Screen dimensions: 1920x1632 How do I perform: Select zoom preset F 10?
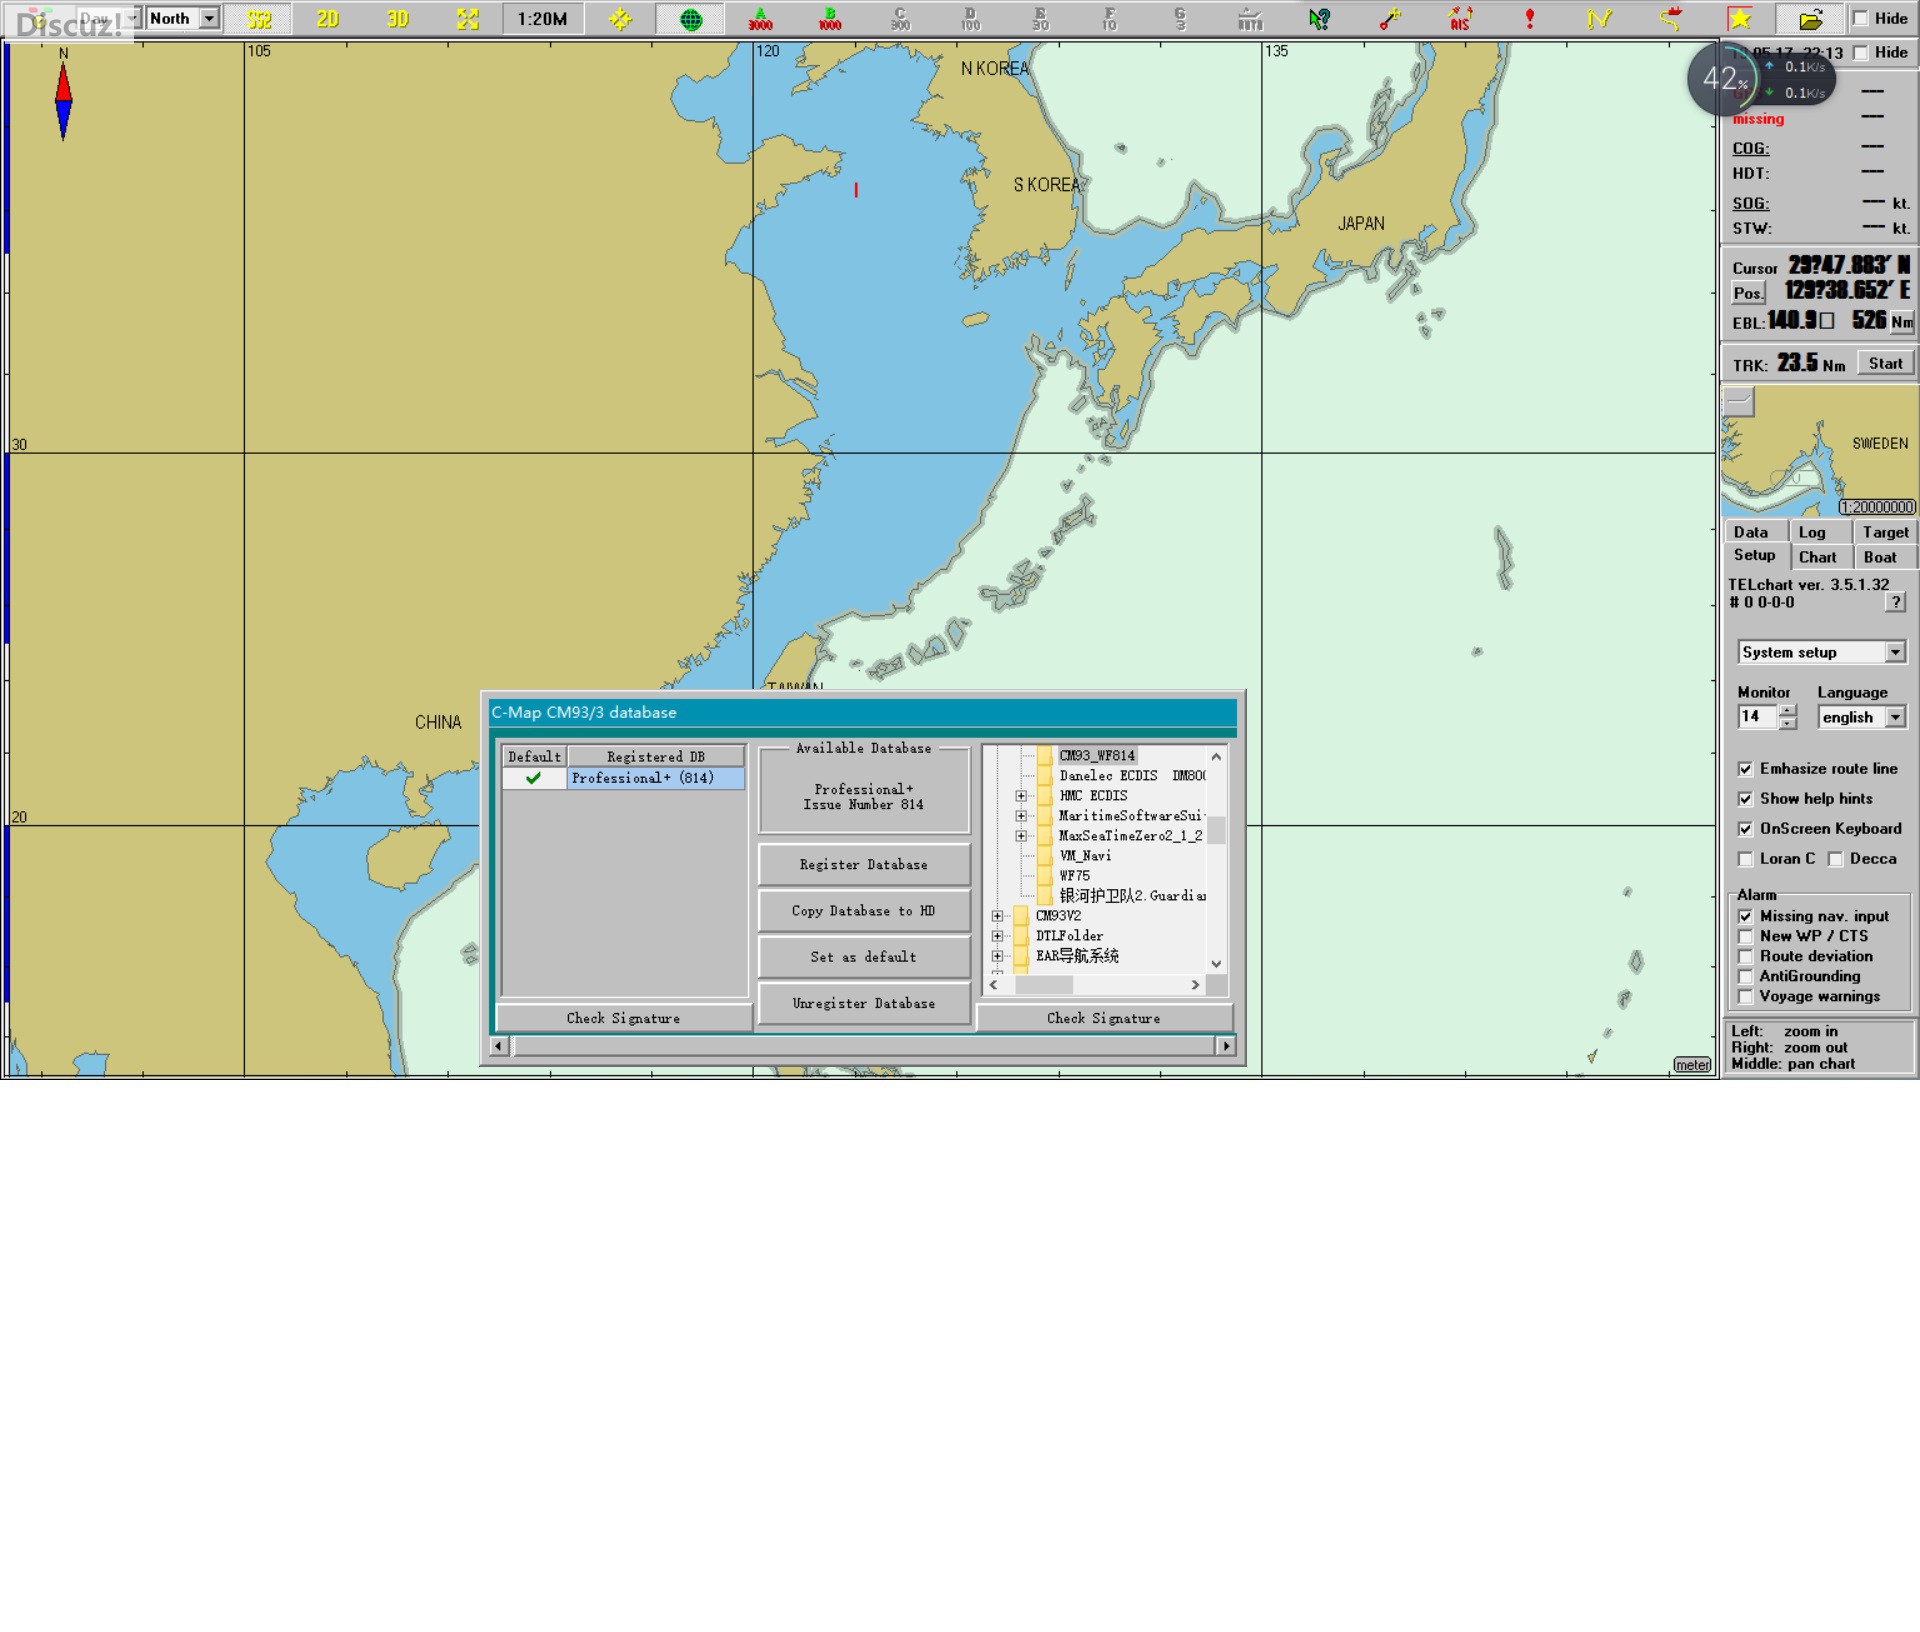pos(1110,19)
